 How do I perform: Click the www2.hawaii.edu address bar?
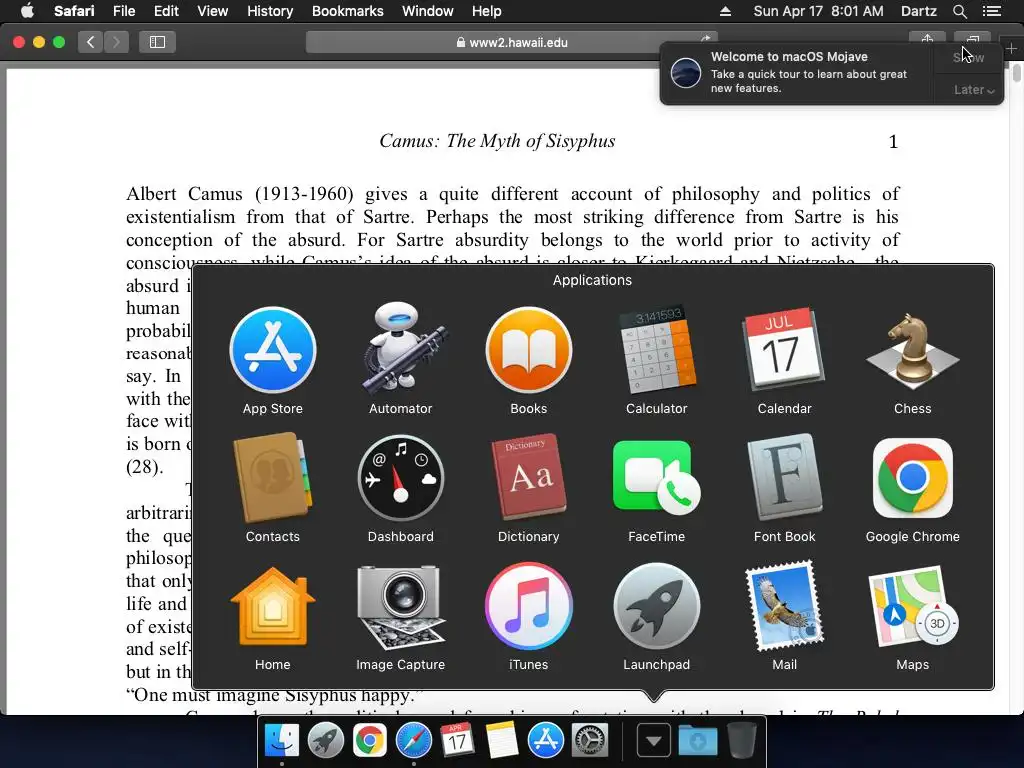click(x=511, y=42)
